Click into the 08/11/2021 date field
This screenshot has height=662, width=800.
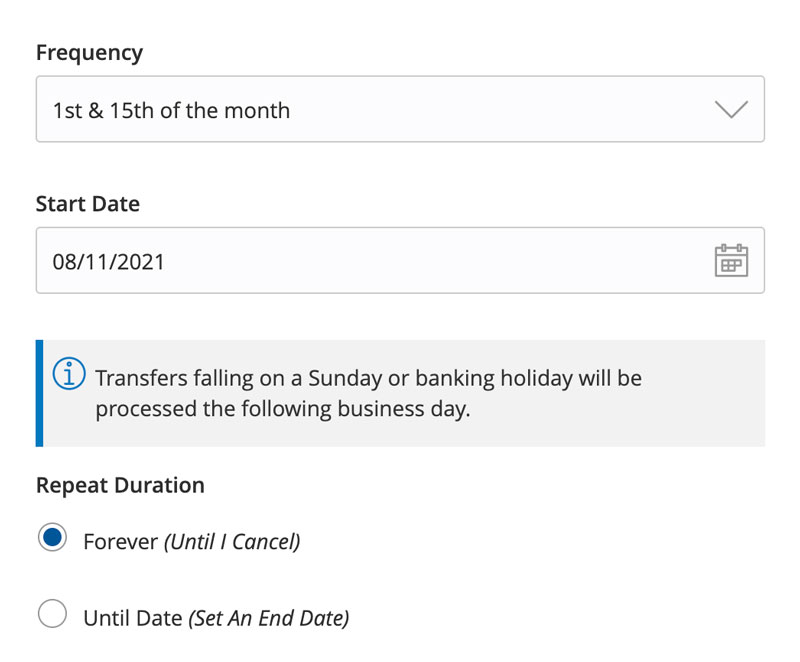(108, 261)
